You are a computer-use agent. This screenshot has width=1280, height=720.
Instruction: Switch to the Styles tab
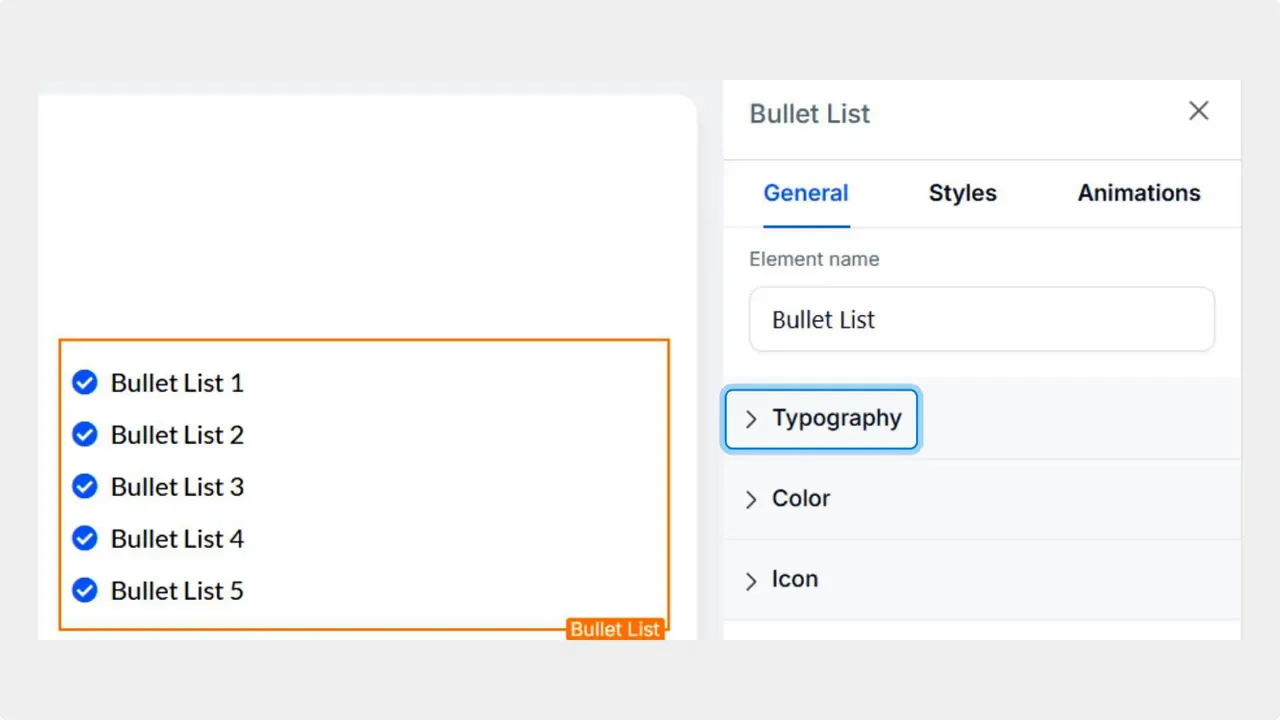[x=962, y=193]
